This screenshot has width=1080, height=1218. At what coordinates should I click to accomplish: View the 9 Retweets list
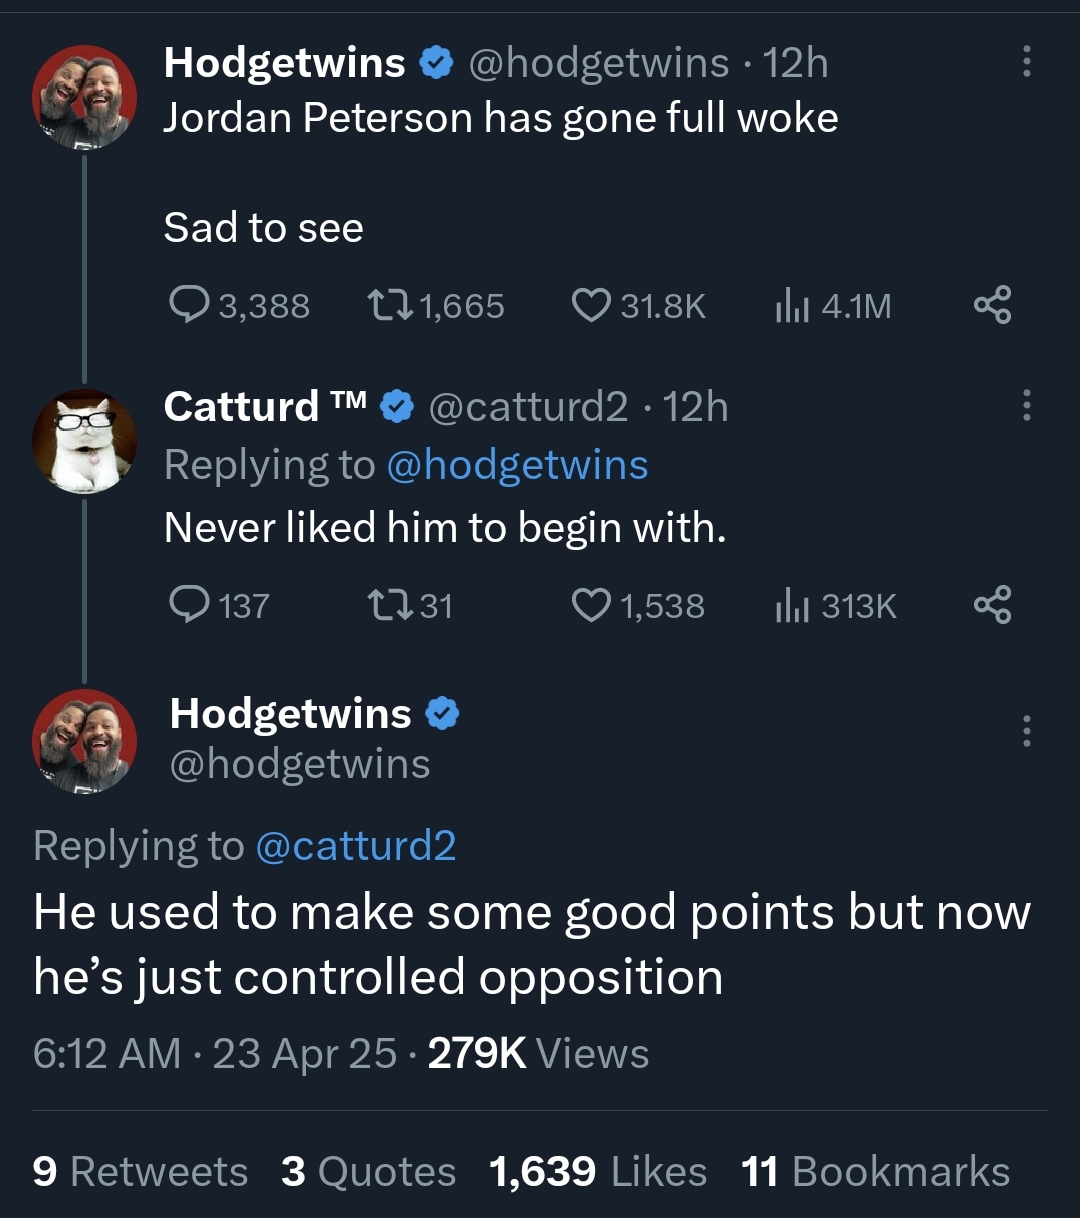(x=140, y=1171)
